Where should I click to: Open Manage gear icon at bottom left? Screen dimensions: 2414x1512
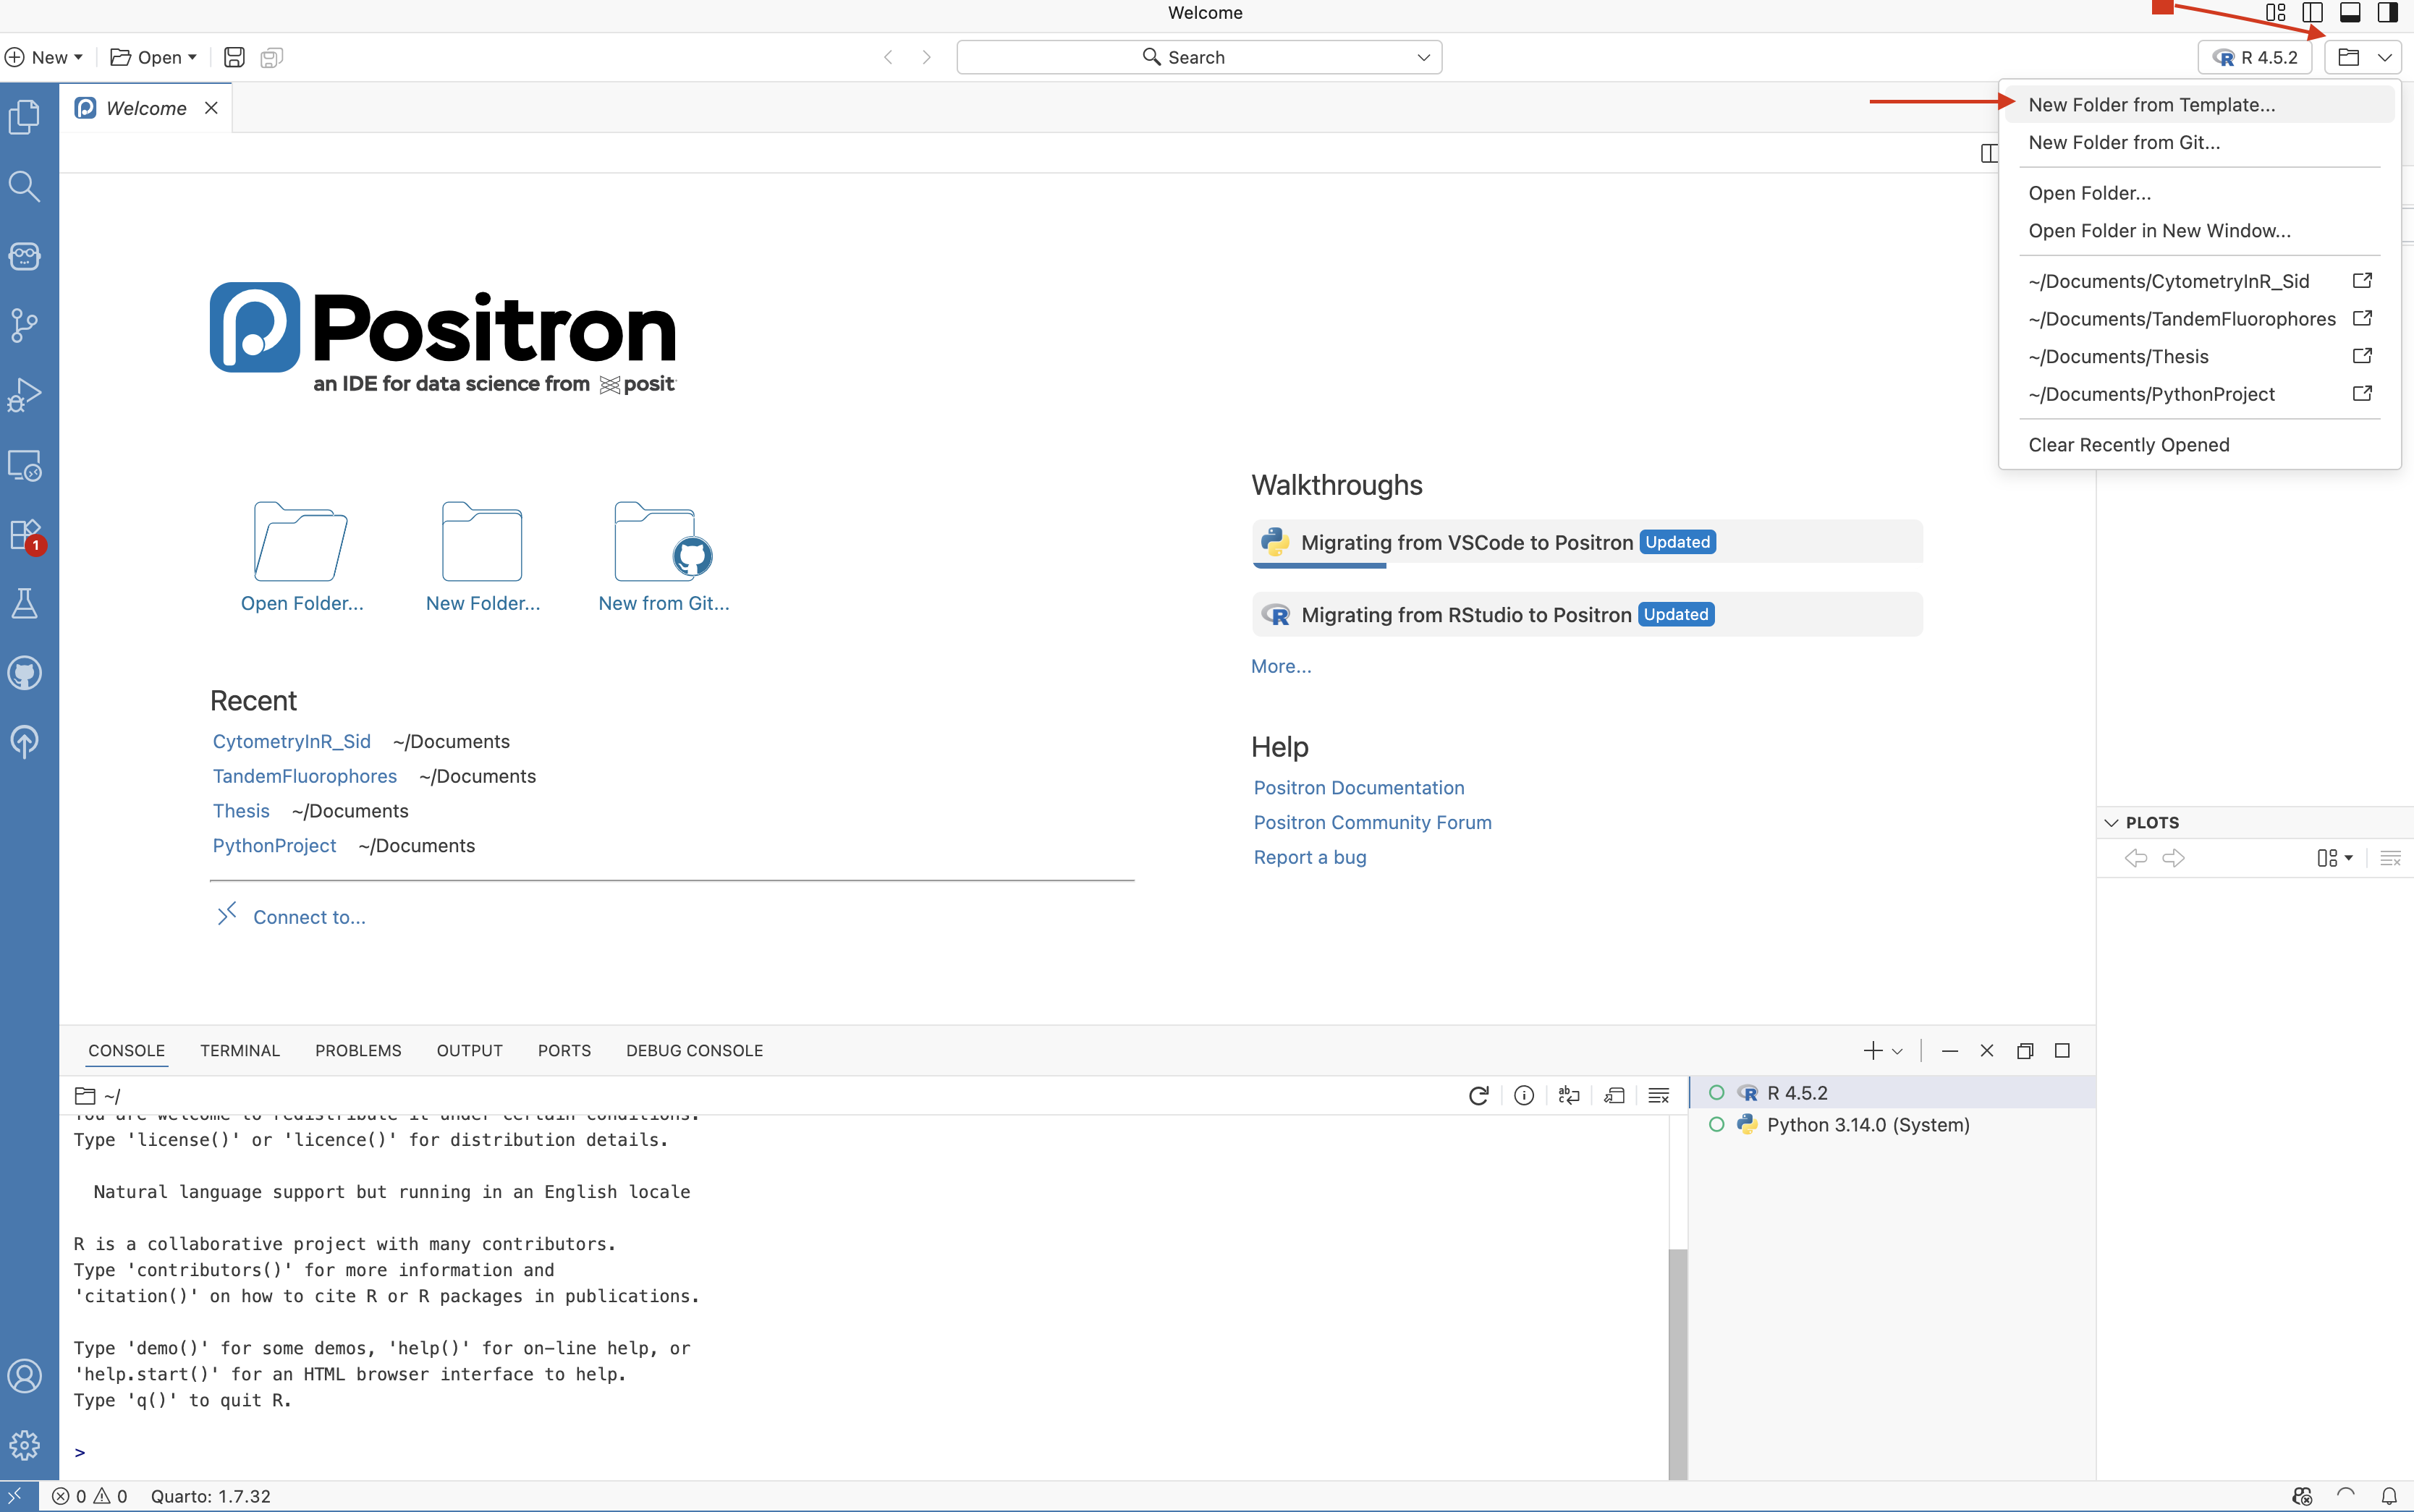(x=24, y=1444)
